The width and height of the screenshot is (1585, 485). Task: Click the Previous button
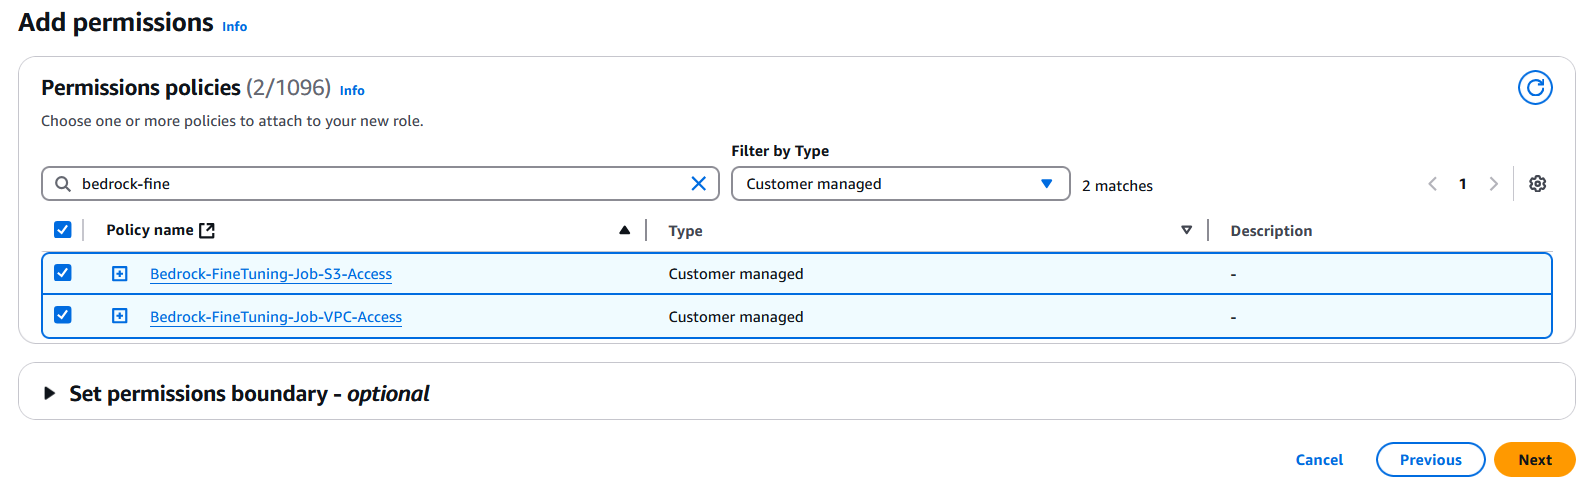coord(1430,460)
